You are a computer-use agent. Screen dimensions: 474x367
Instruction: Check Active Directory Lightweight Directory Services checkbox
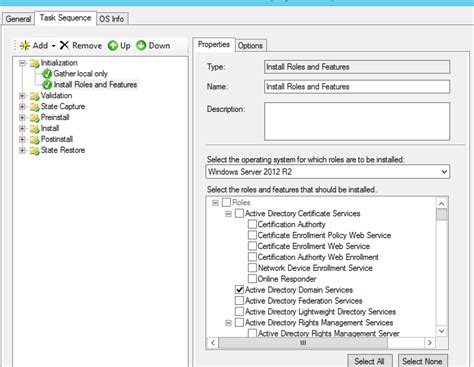[x=239, y=312]
